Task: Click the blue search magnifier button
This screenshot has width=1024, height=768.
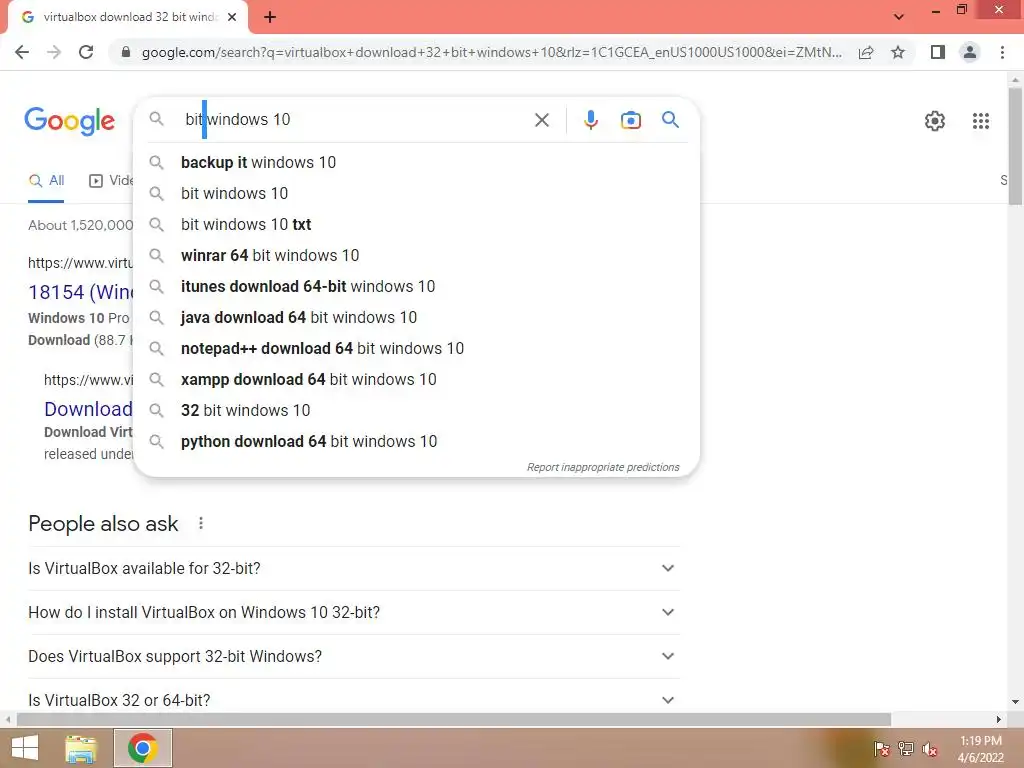Action: (x=670, y=120)
